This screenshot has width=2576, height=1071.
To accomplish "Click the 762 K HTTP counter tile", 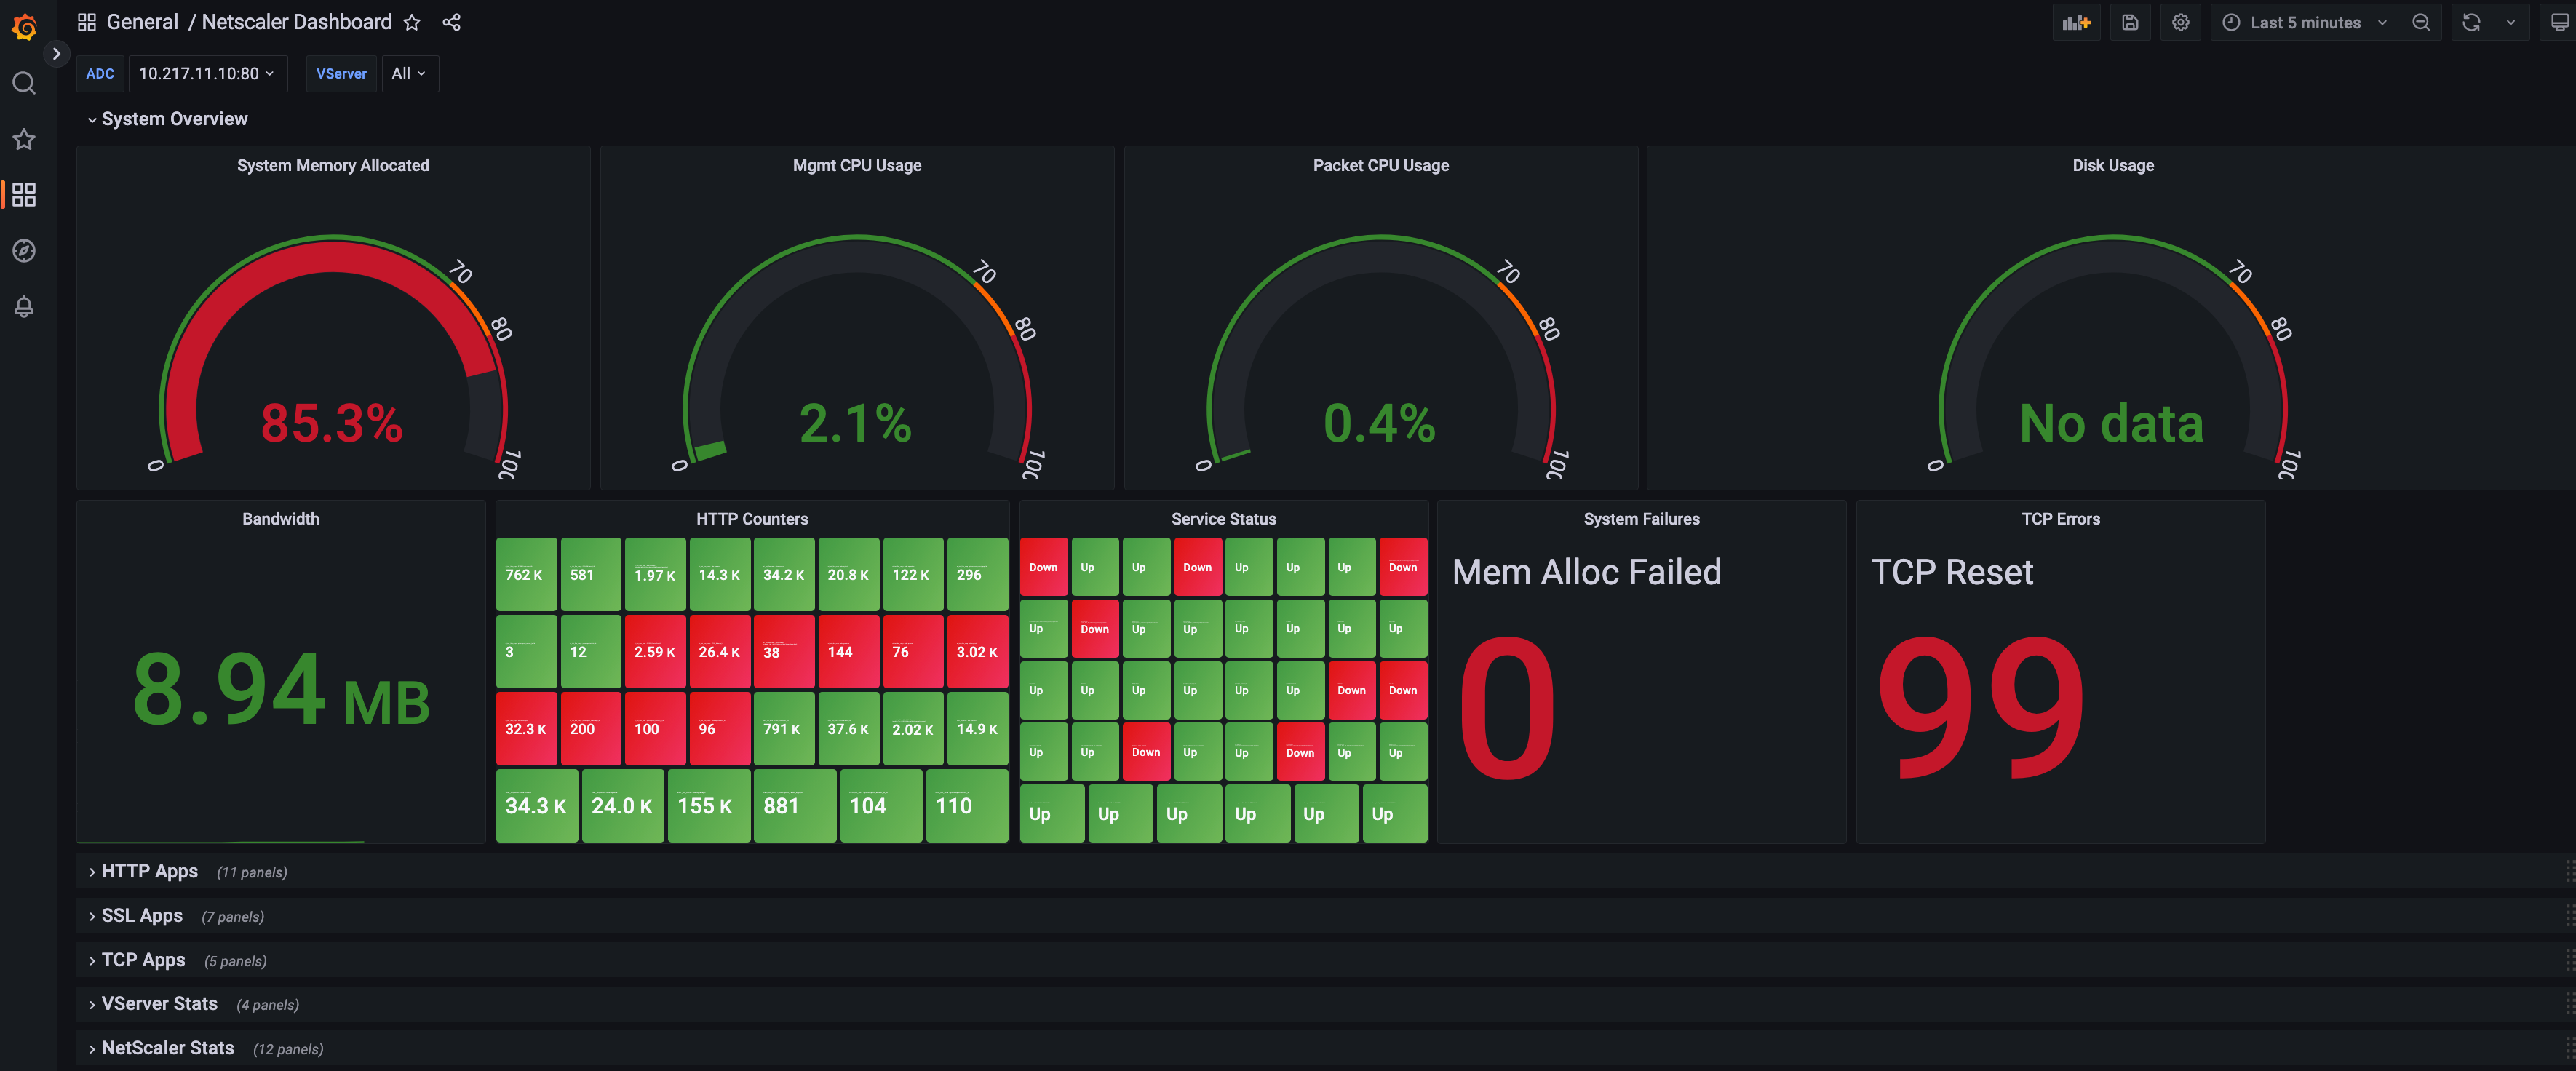I will [526, 574].
